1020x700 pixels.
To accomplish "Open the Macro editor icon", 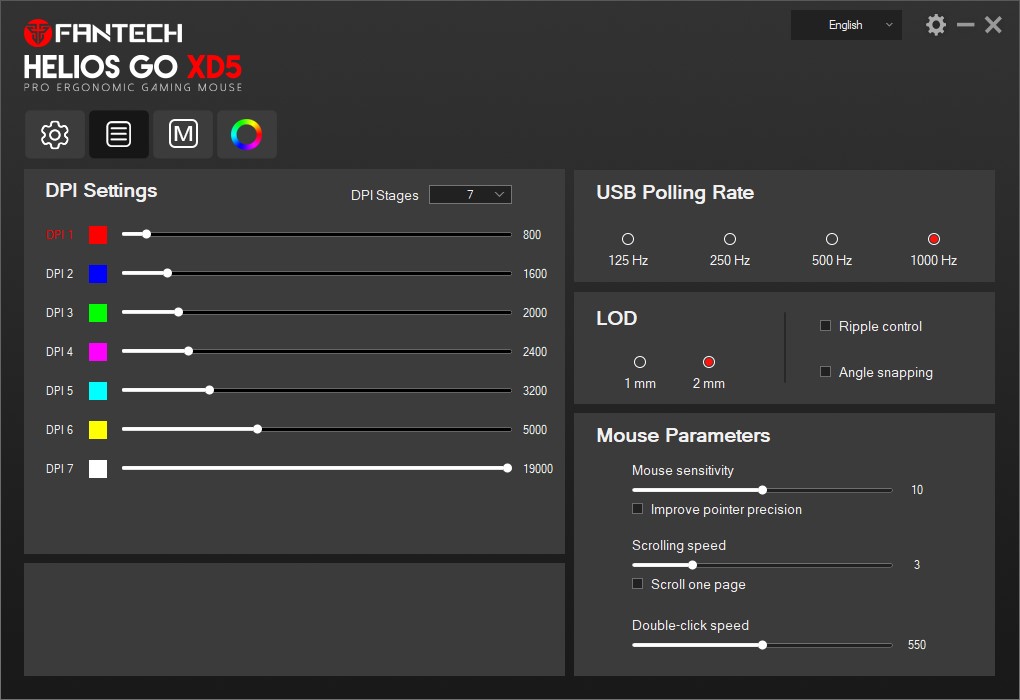I will tap(182, 134).
